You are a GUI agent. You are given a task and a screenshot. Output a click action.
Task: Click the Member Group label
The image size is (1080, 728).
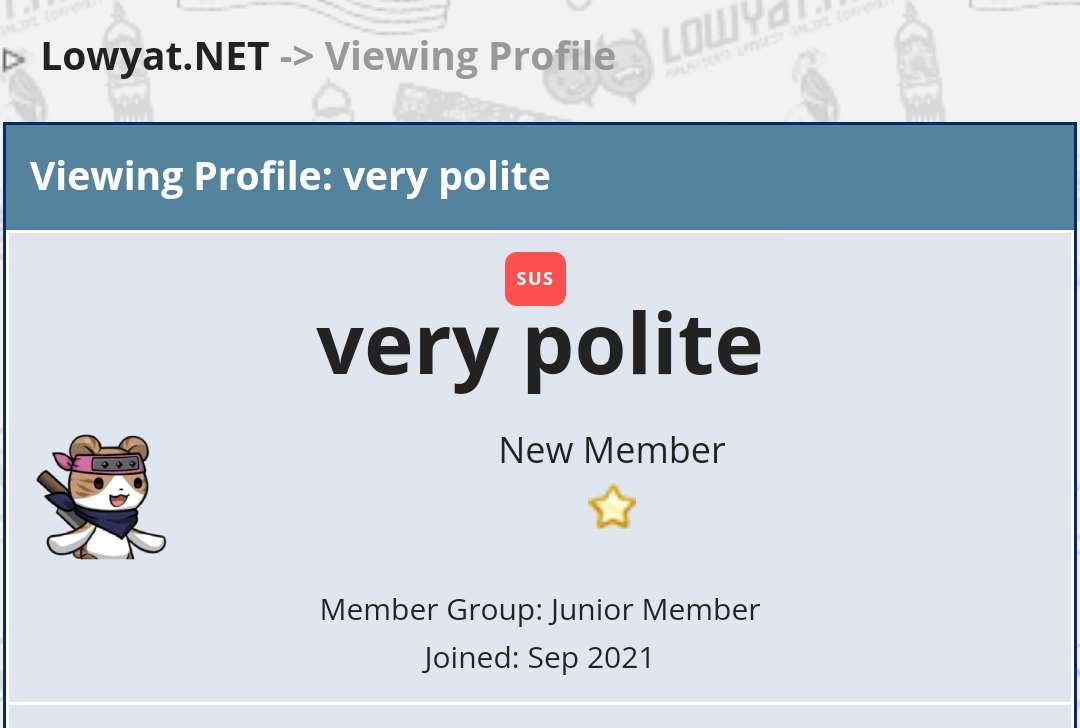432,610
